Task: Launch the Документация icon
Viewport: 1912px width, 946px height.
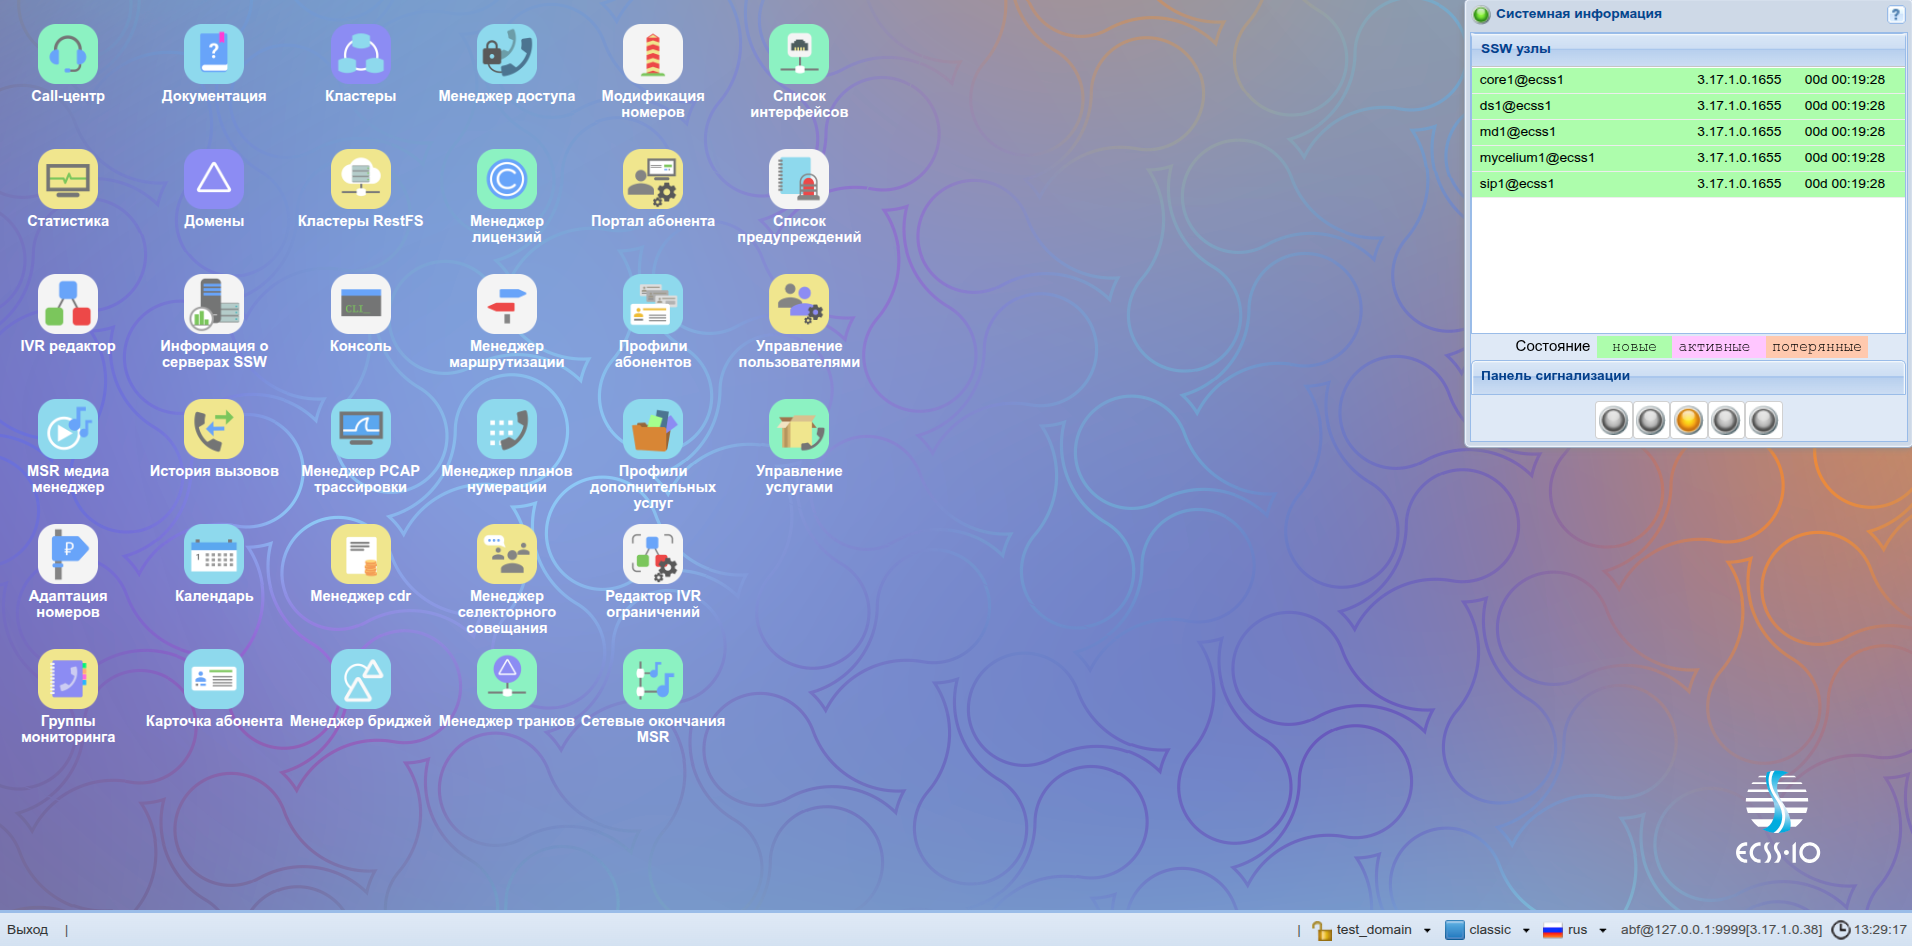Action: point(214,54)
